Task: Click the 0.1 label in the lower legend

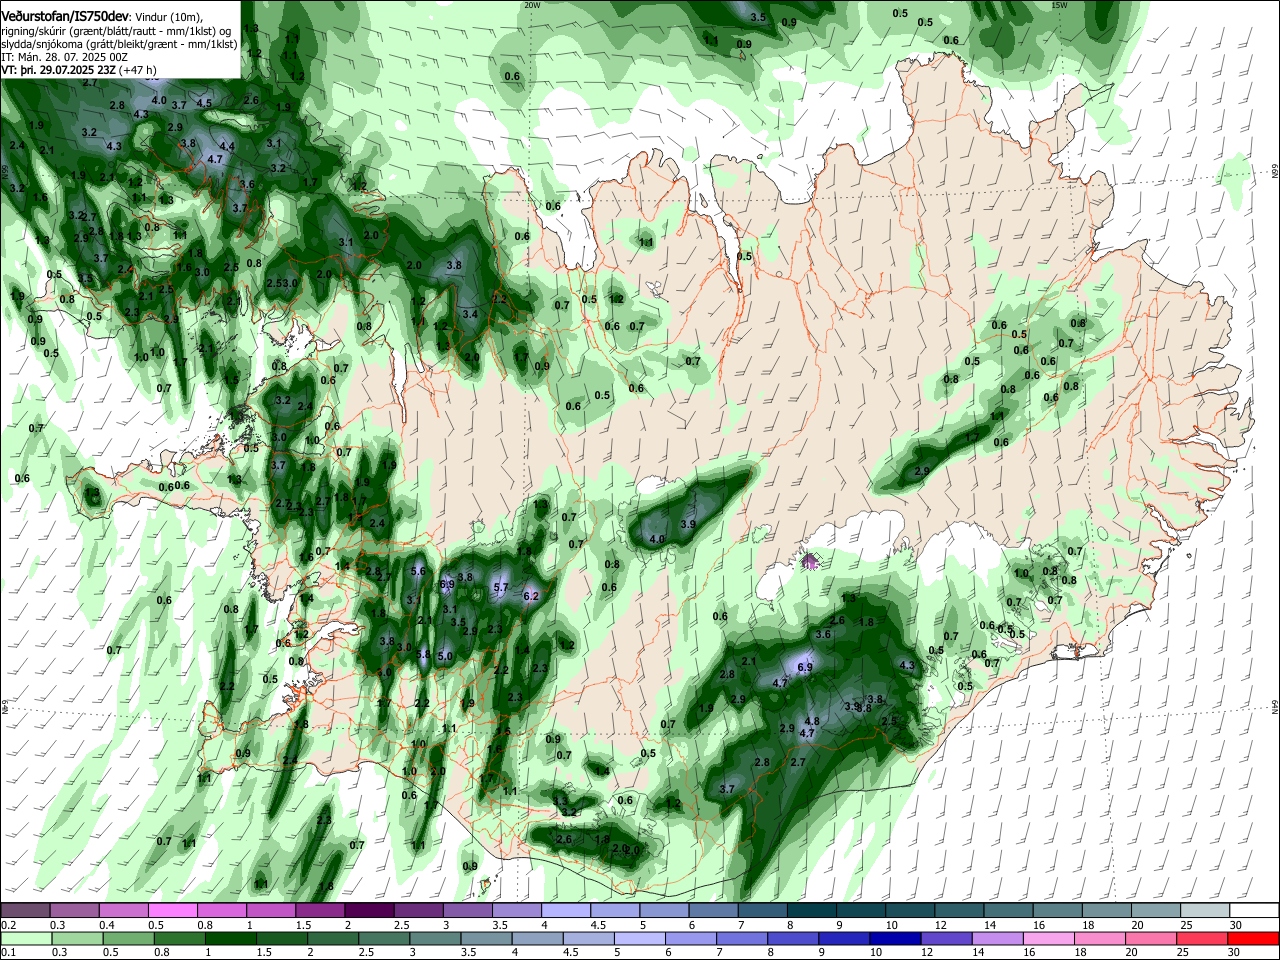Action: pyautogui.click(x=8, y=953)
